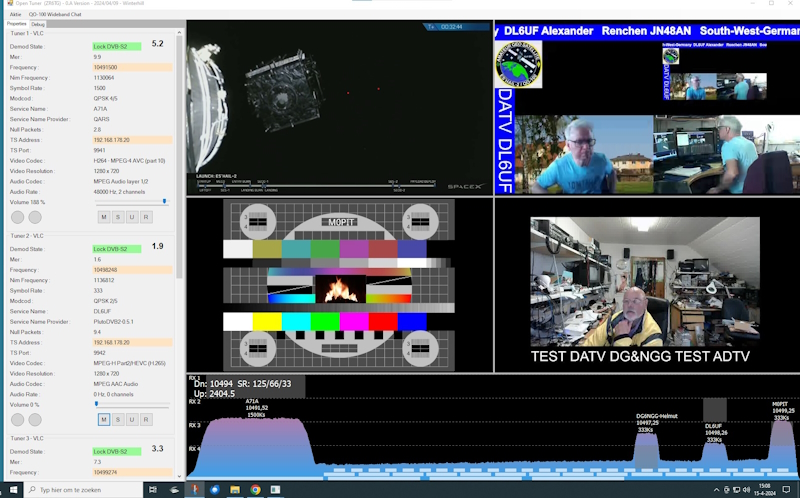This screenshot has height=498, width=800.
Task: Click first round indicator under Tuner 1 volume
Action: tap(17, 217)
